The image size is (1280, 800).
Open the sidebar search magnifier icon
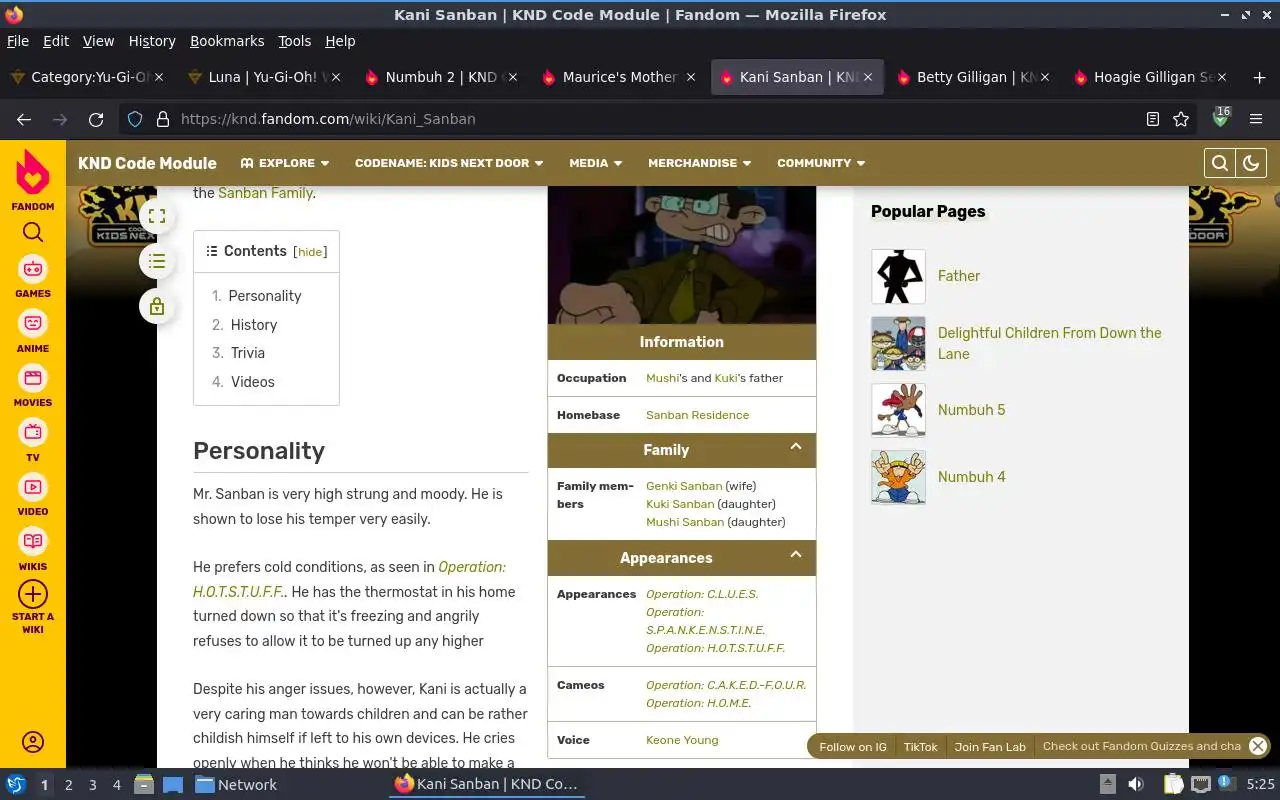33,232
